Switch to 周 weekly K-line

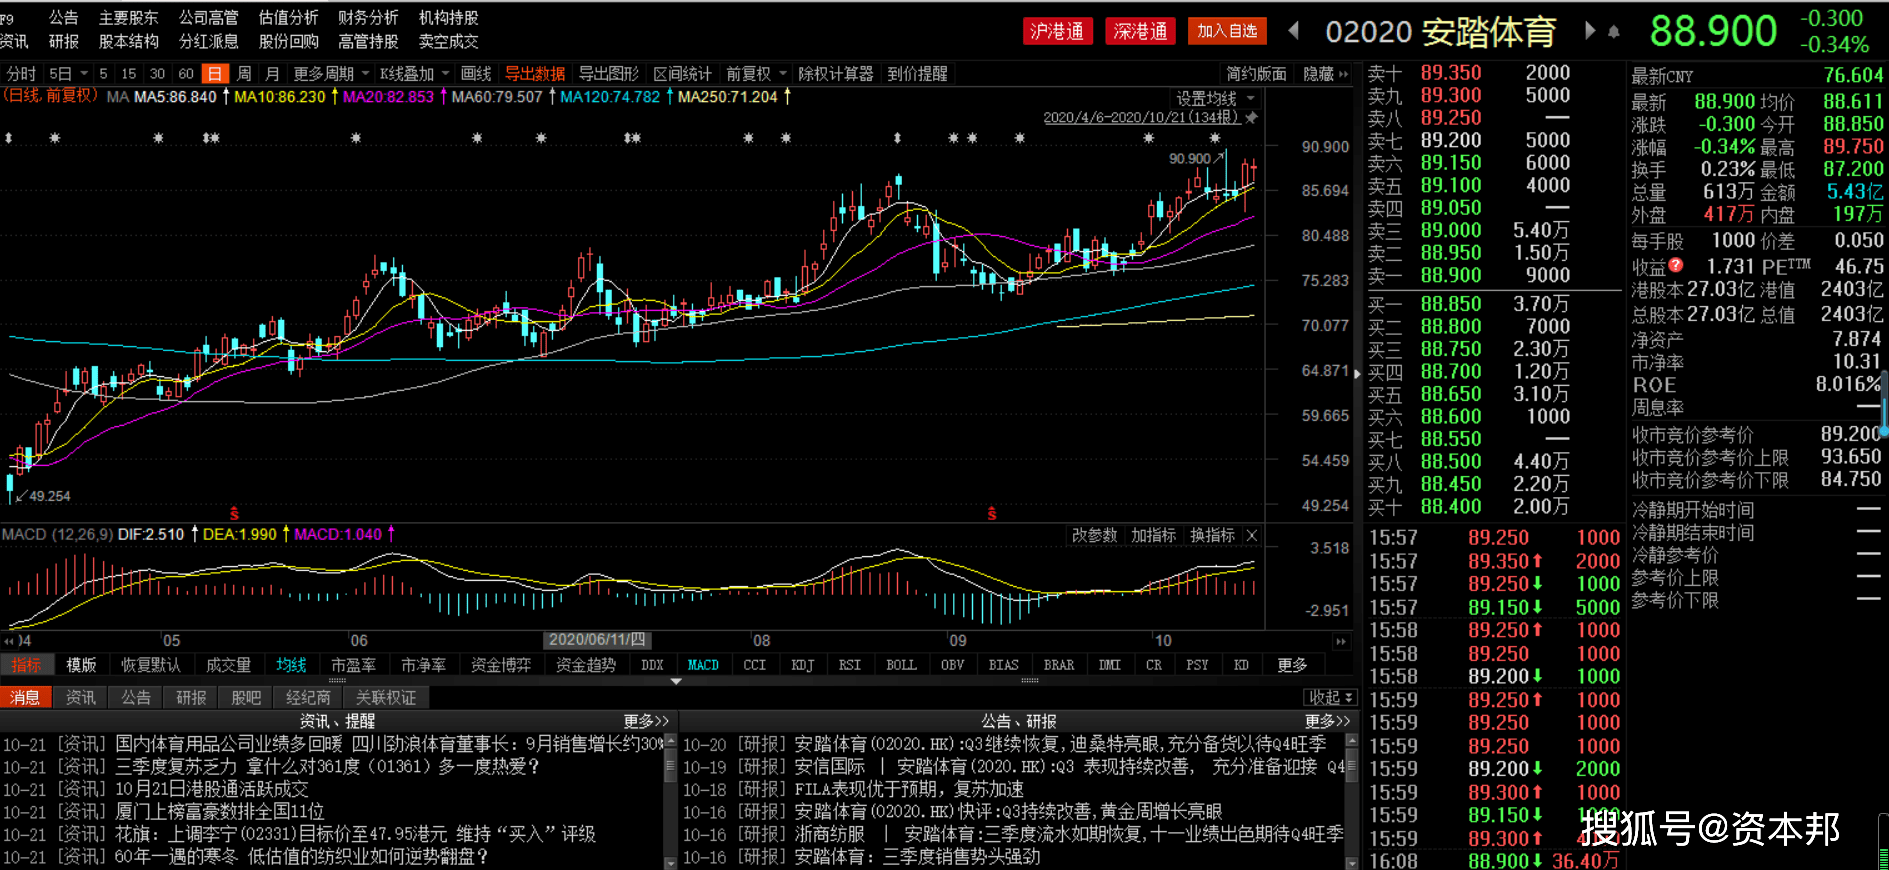(244, 74)
